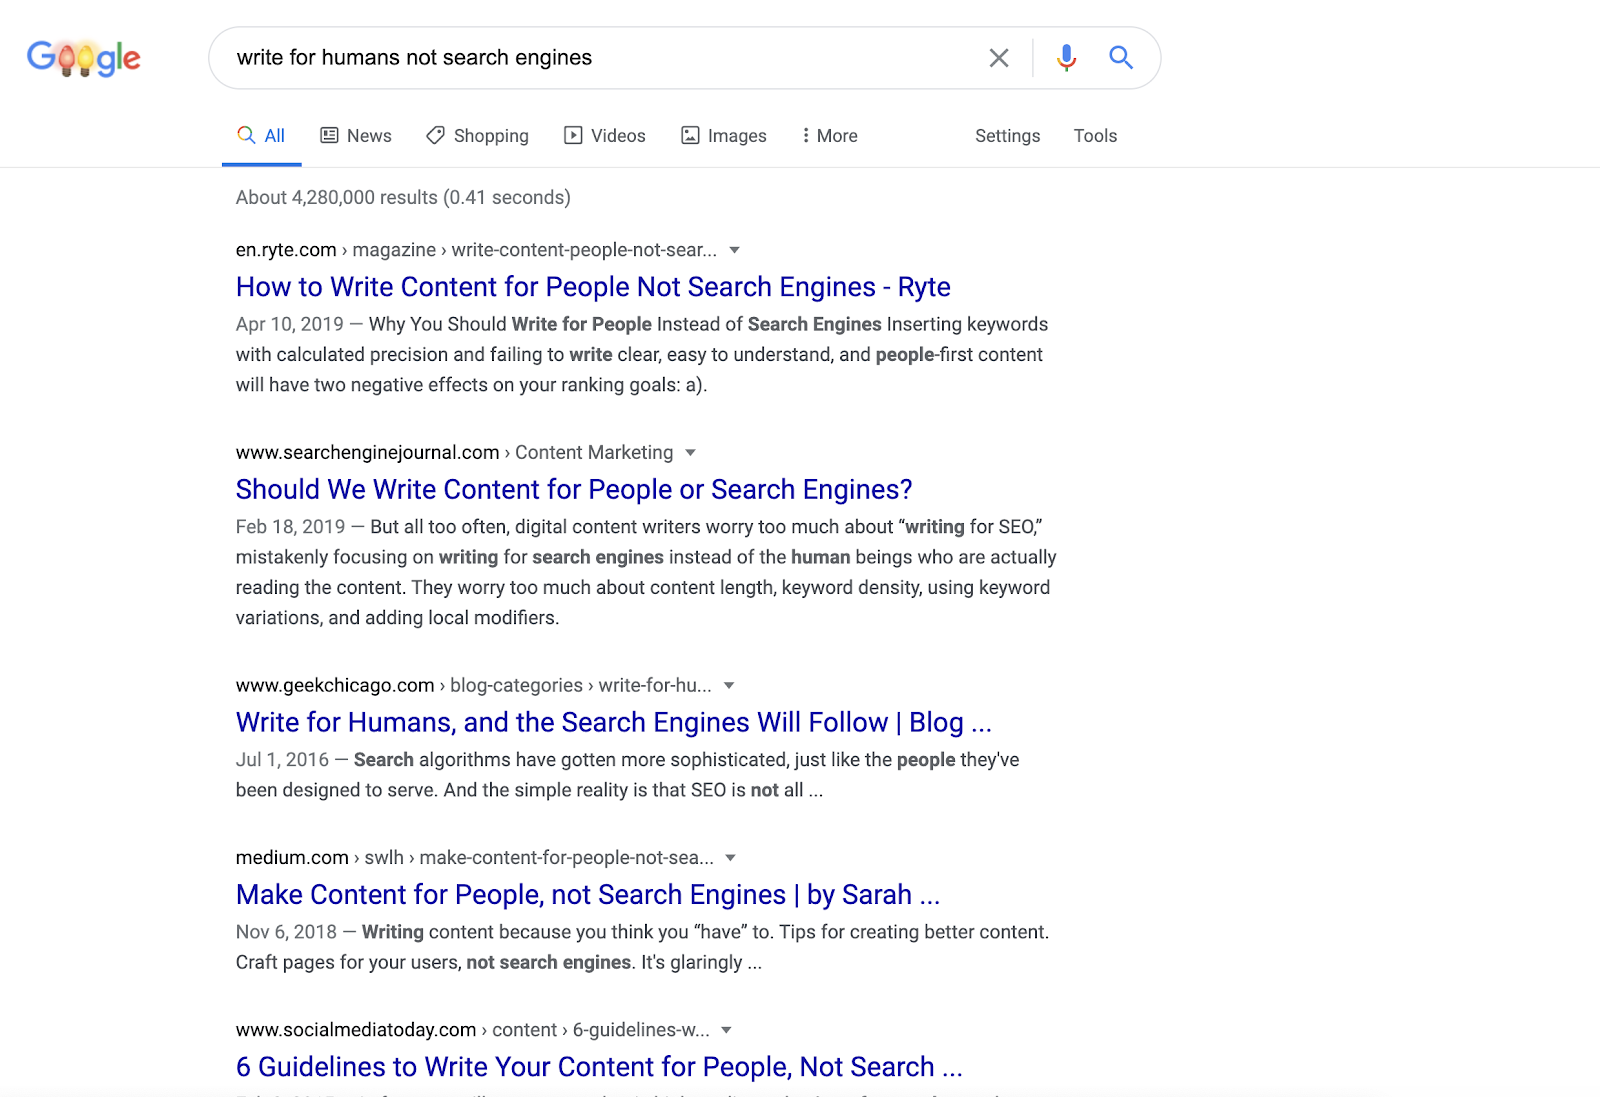Viewport: 1600px width, 1097px height.
Task: Switch to the Videos tab
Action: (605, 136)
